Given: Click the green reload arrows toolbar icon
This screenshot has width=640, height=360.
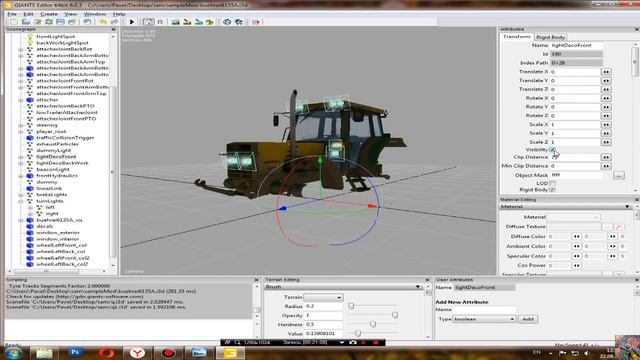Looking at the screenshot, I should [x=49, y=22].
